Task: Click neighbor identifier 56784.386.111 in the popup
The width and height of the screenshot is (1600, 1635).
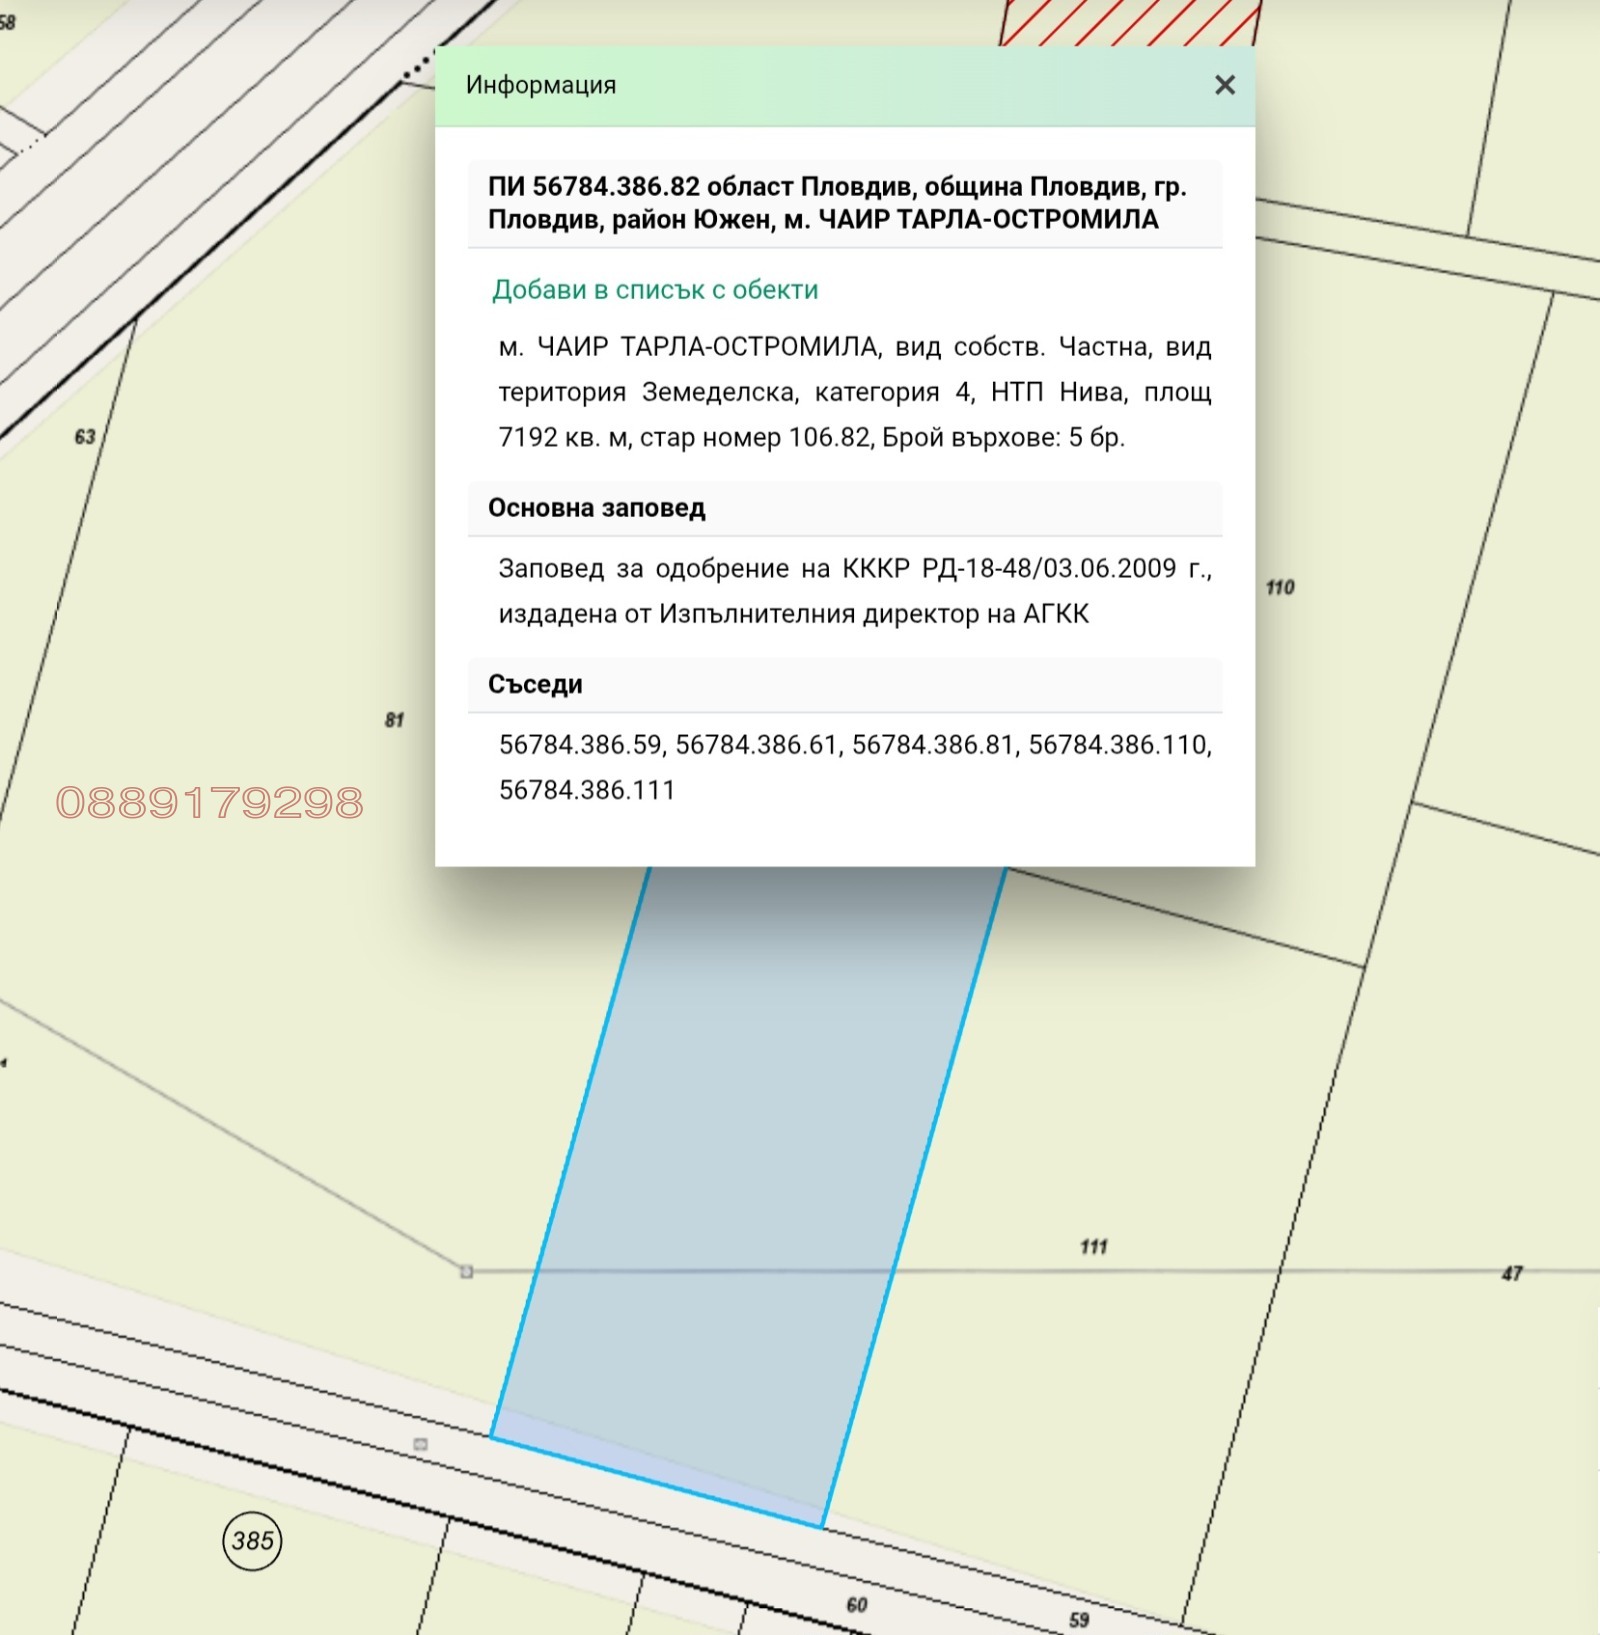Action: [587, 790]
